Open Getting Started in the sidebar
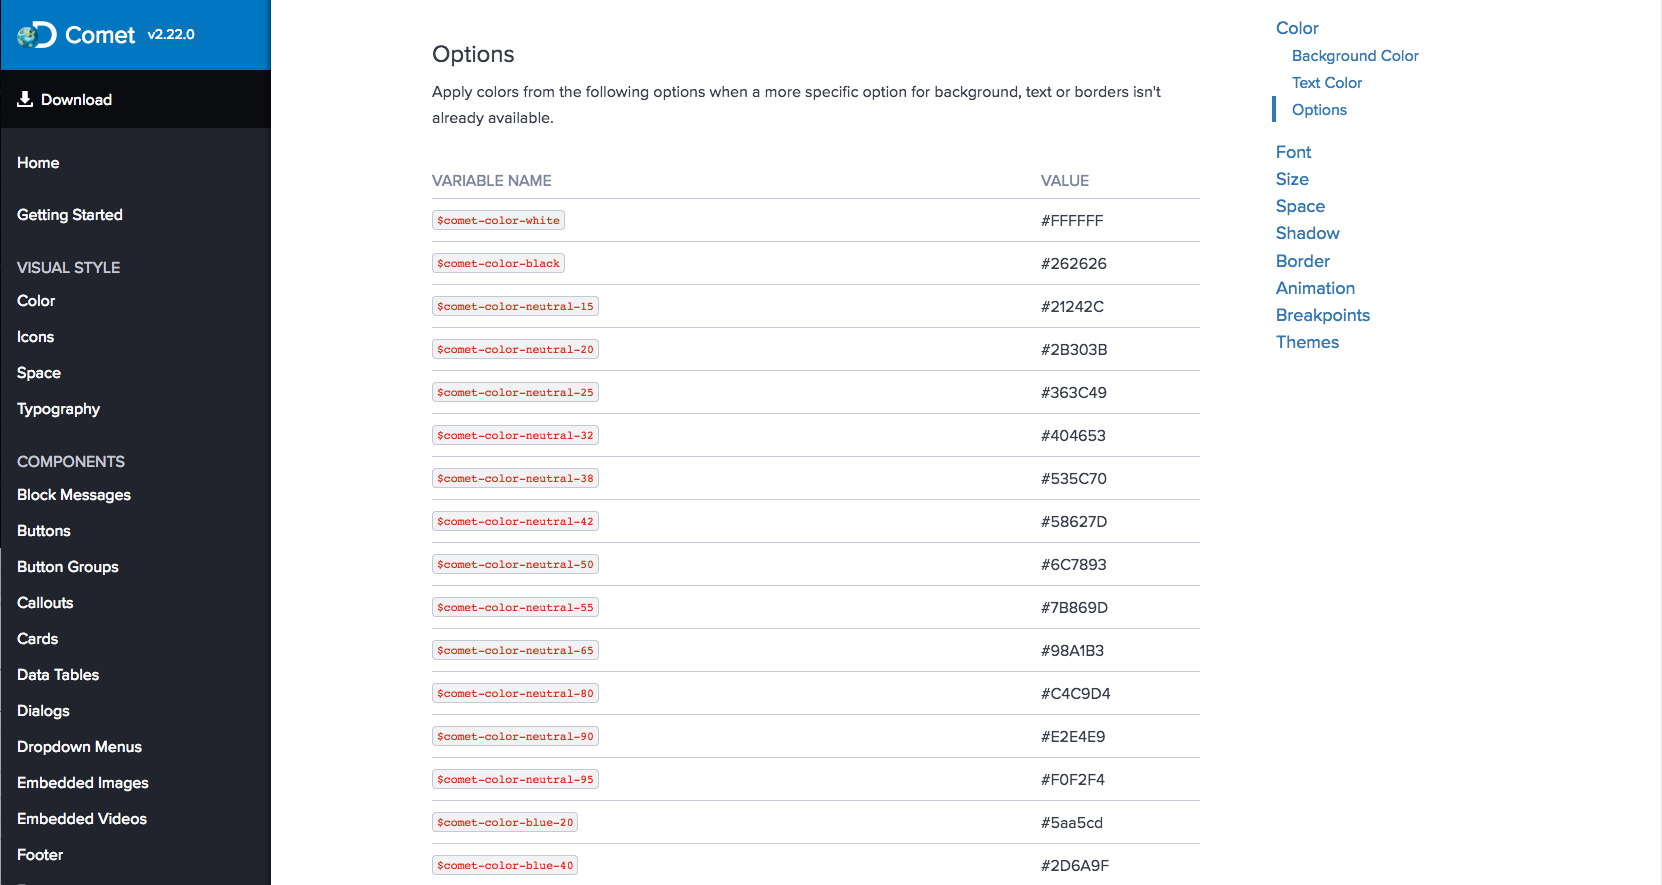The image size is (1662, 885). tap(70, 215)
